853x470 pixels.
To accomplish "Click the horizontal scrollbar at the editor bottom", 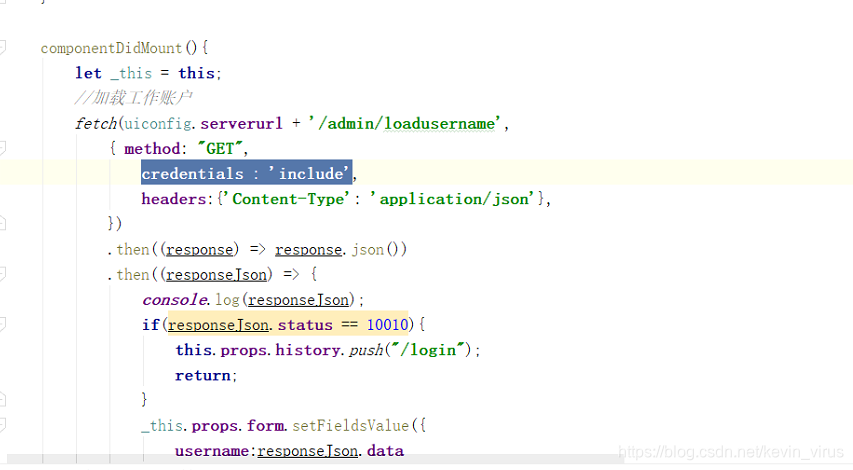I will [x=316, y=460].
